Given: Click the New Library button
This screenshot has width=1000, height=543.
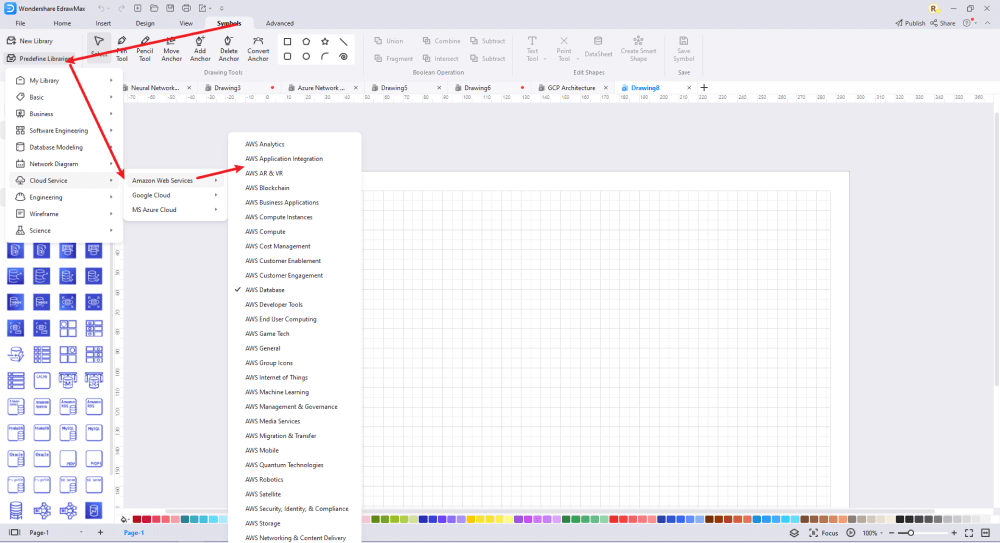Looking at the screenshot, I should pos(30,41).
